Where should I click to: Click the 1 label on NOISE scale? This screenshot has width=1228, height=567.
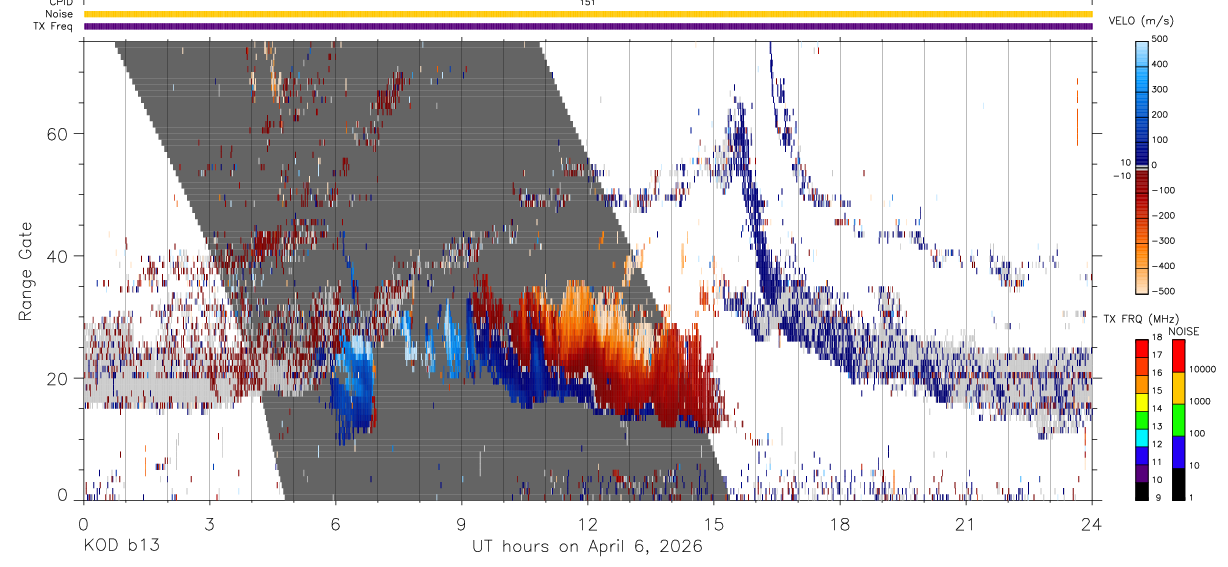[x=1193, y=497]
